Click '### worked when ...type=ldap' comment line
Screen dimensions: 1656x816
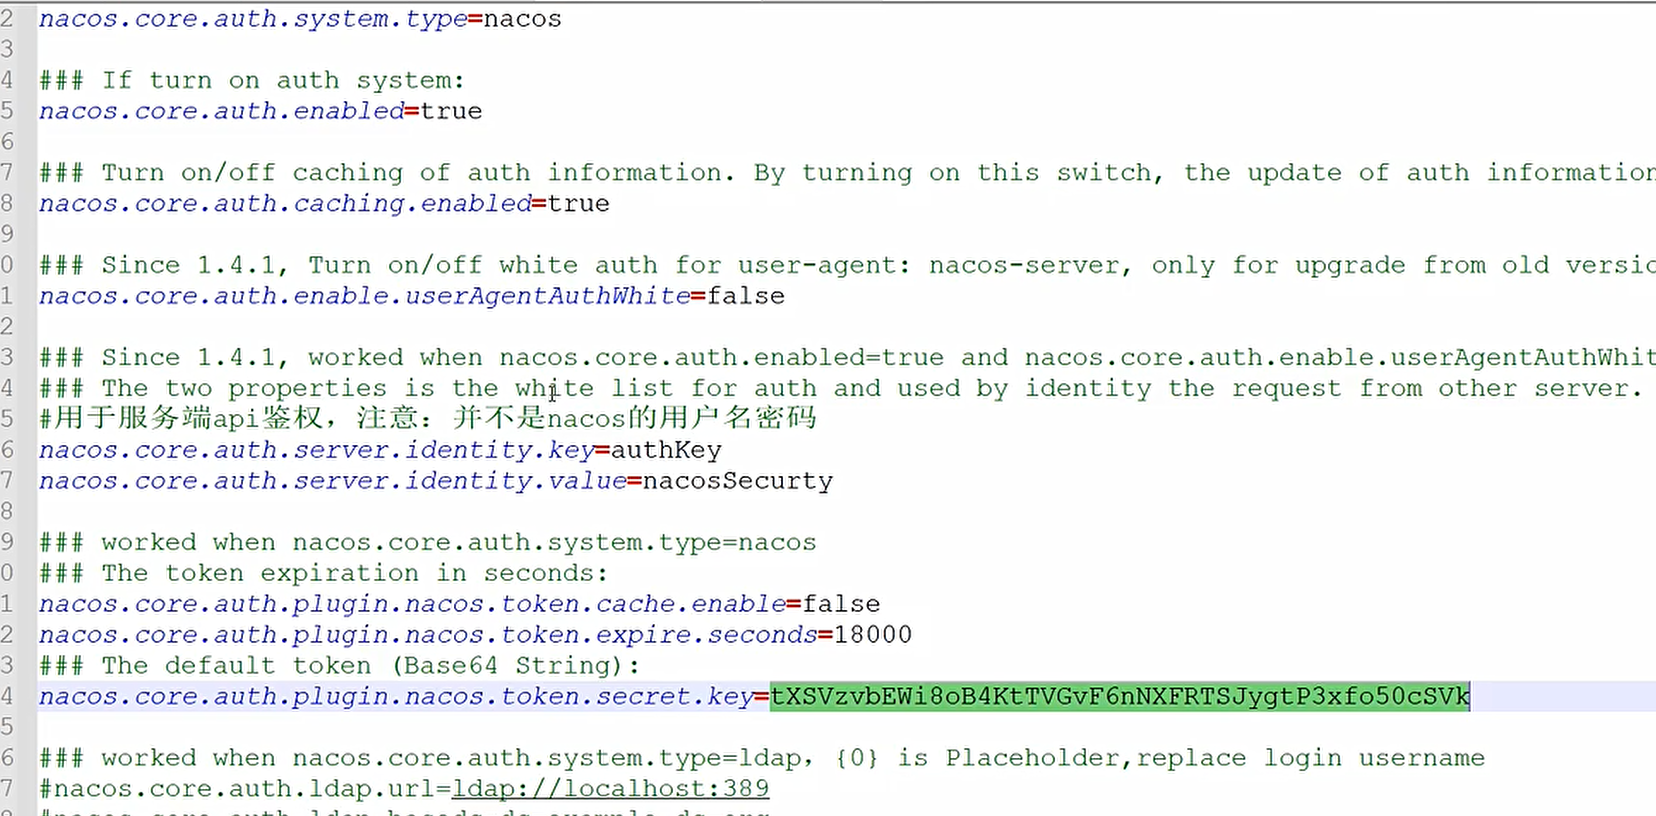point(762,758)
